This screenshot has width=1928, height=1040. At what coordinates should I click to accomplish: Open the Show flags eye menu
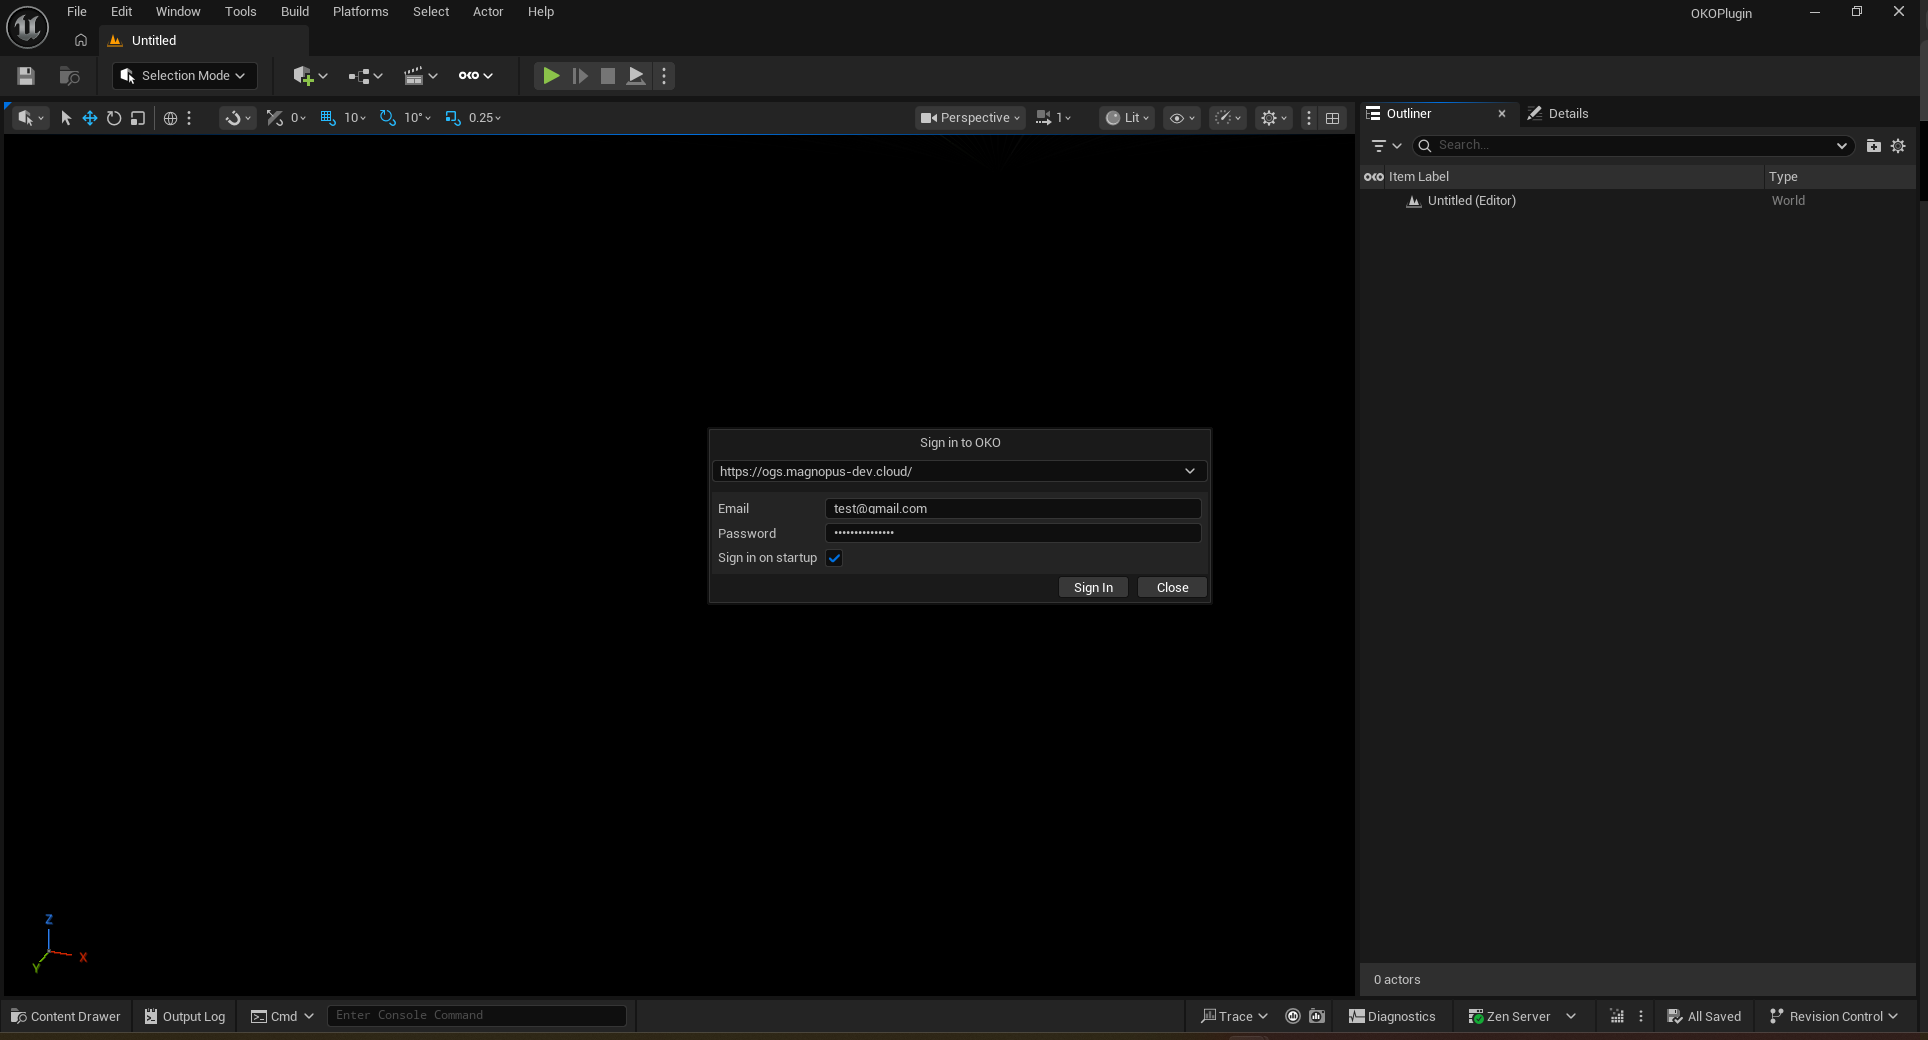pos(1182,118)
